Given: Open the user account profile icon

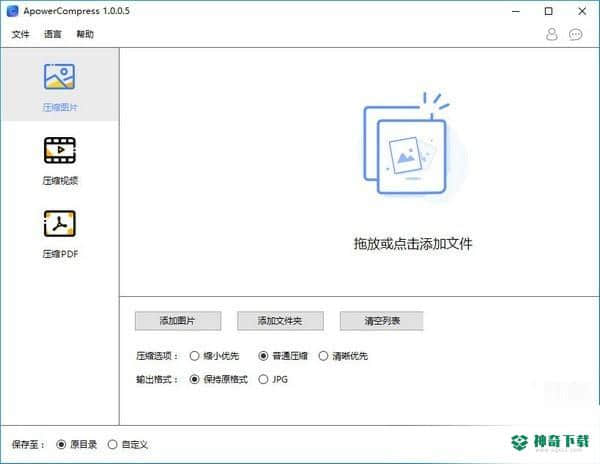Looking at the screenshot, I should 551,34.
